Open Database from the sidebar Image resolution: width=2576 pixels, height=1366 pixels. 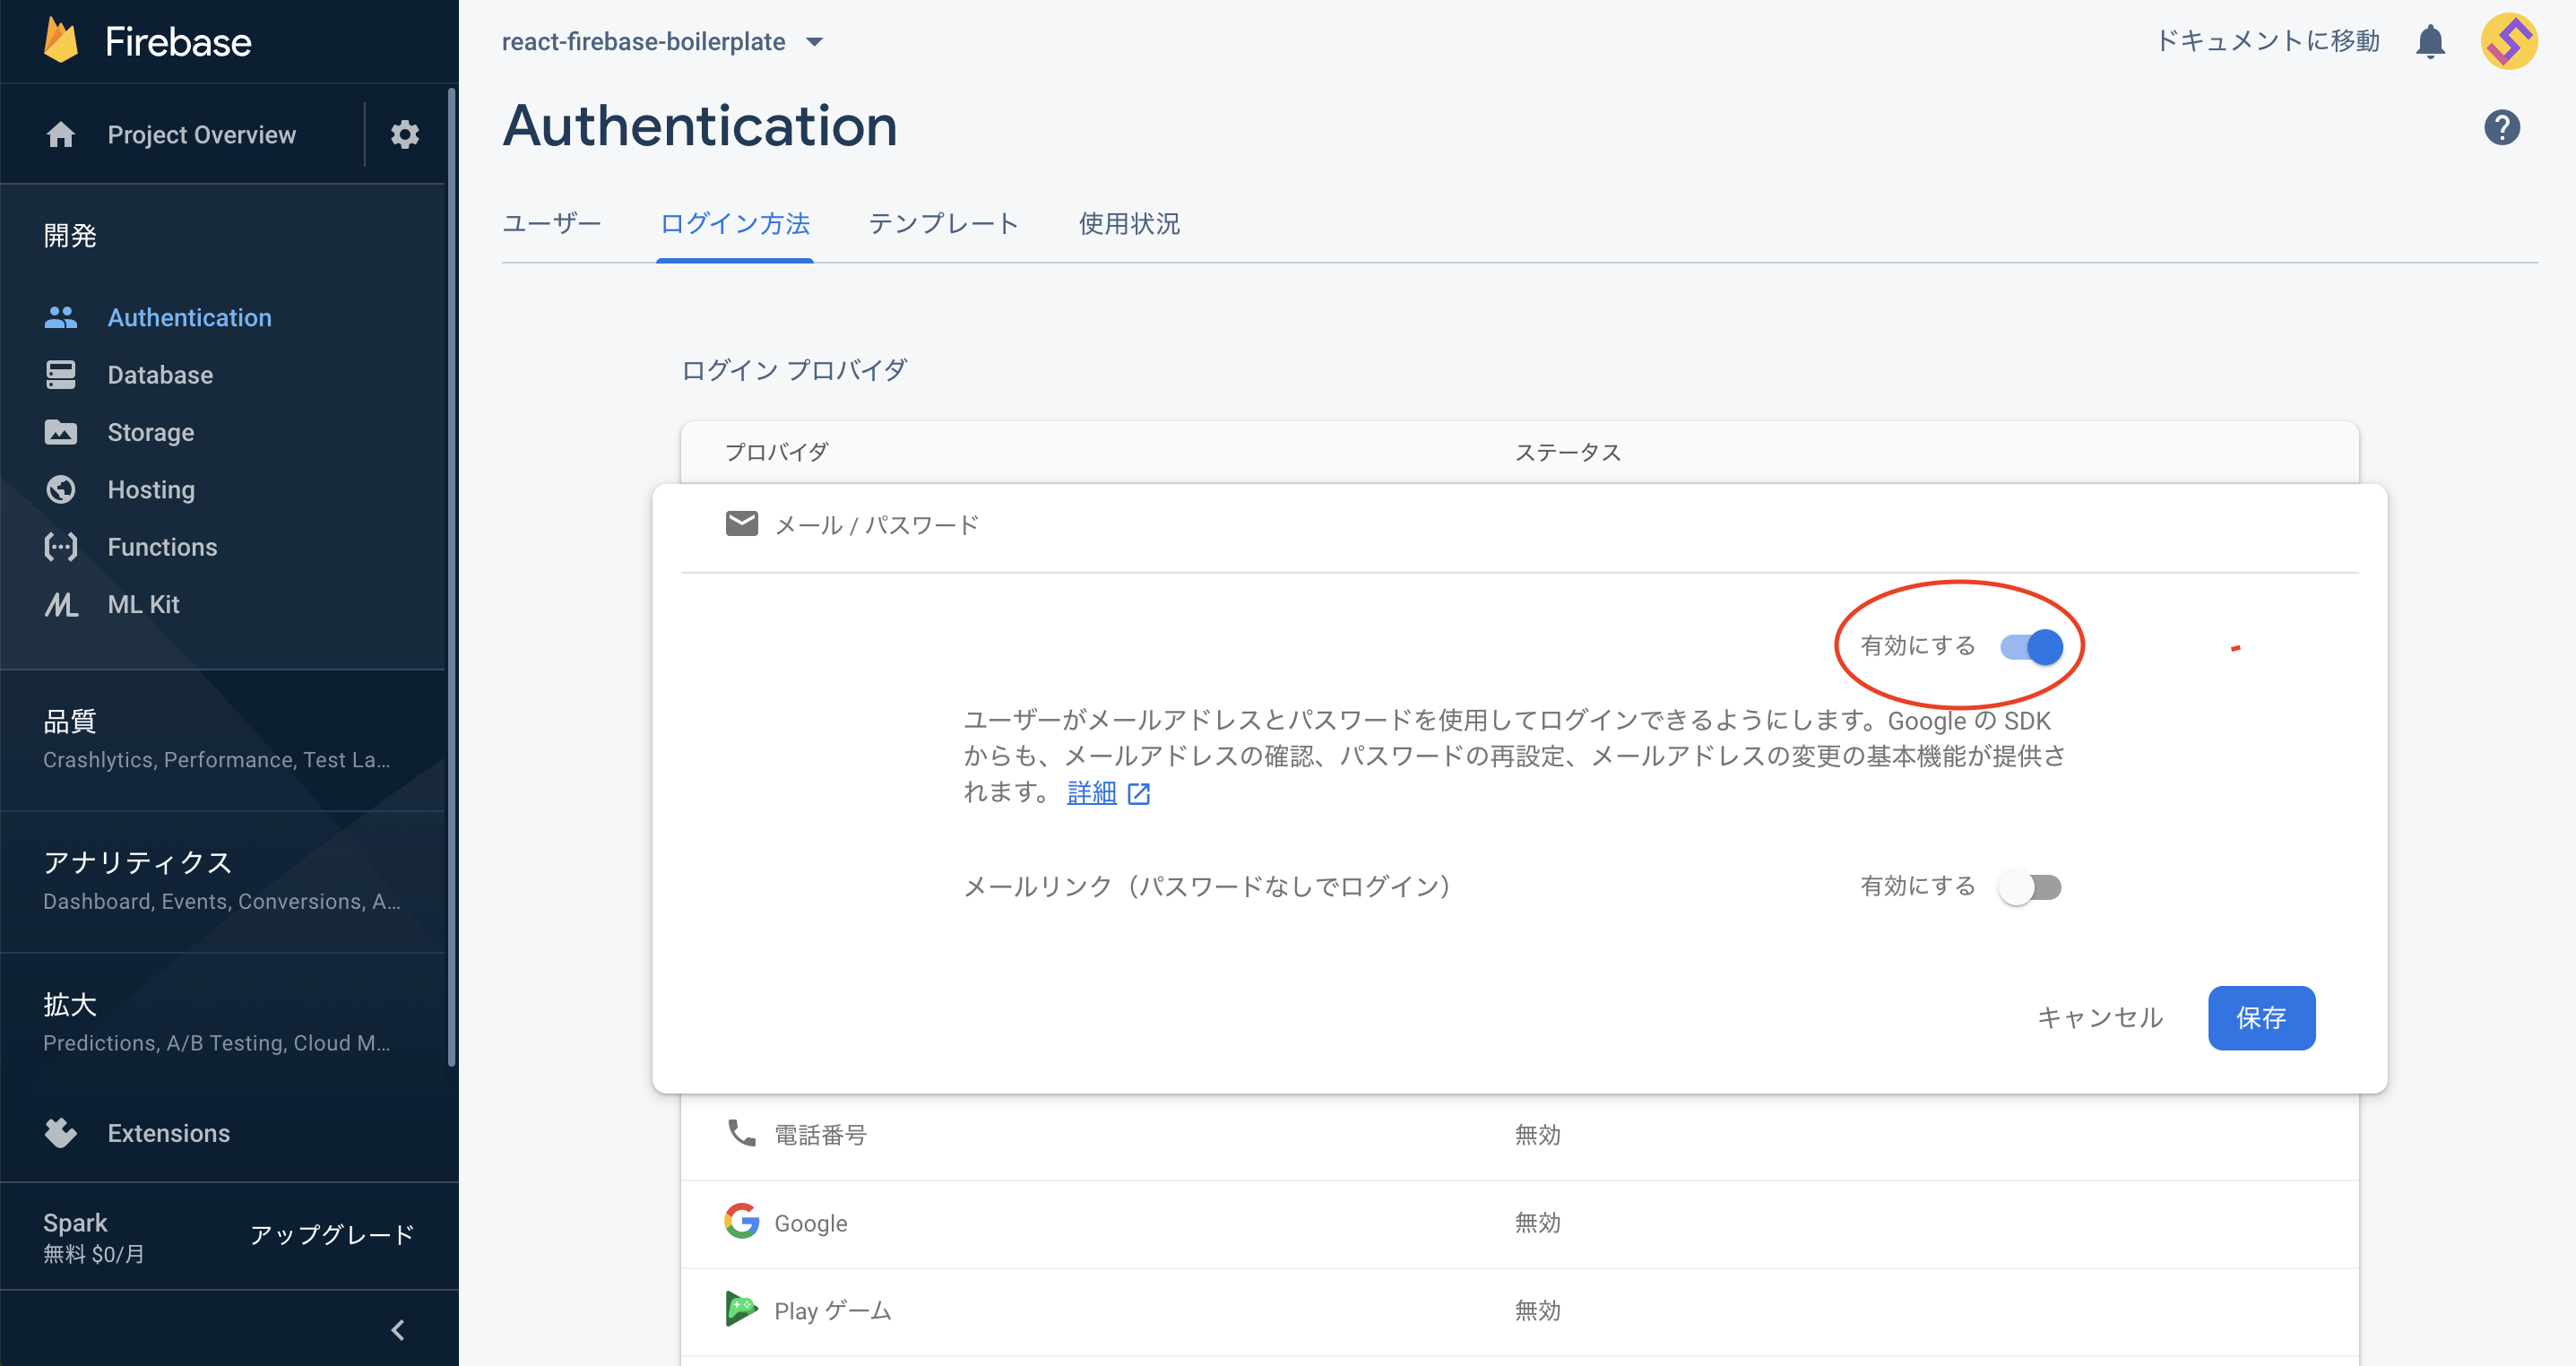click(x=160, y=375)
